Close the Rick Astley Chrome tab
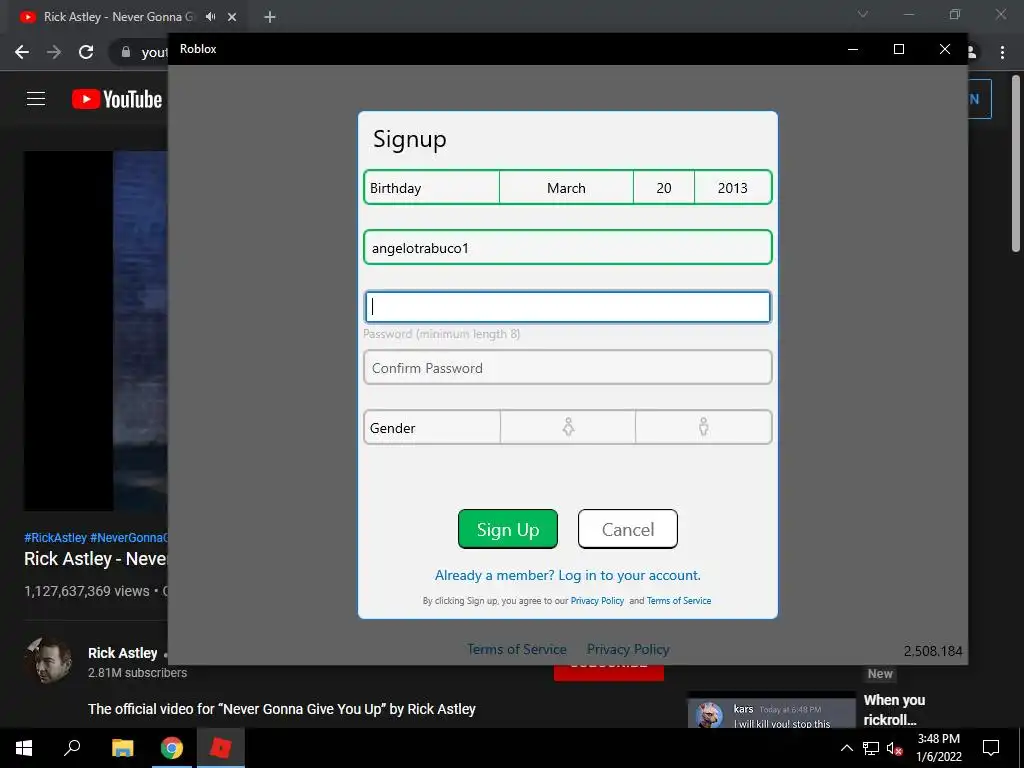 [x=232, y=17]
